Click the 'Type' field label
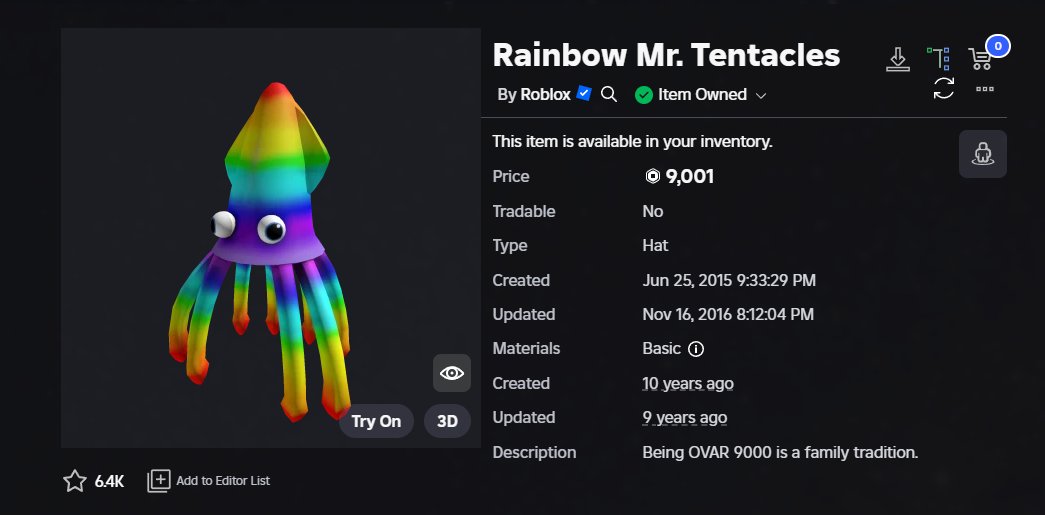1045x515 pixels. [x=510, y=246]
